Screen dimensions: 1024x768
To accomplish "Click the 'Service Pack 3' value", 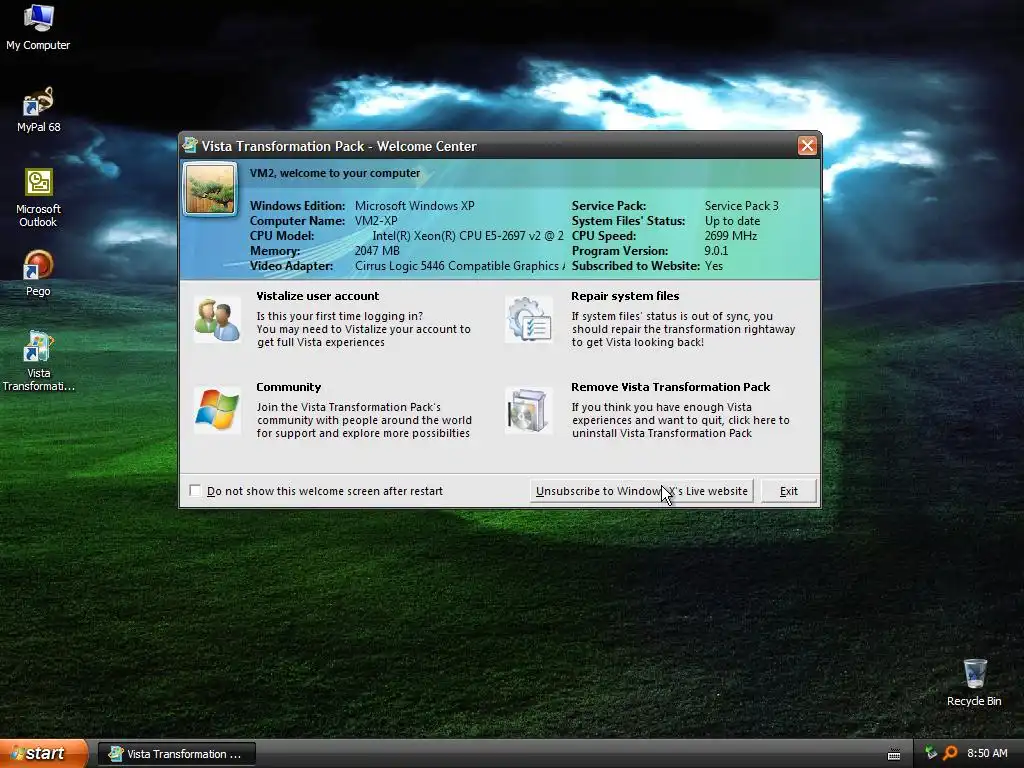I will [x=742, y=206].
